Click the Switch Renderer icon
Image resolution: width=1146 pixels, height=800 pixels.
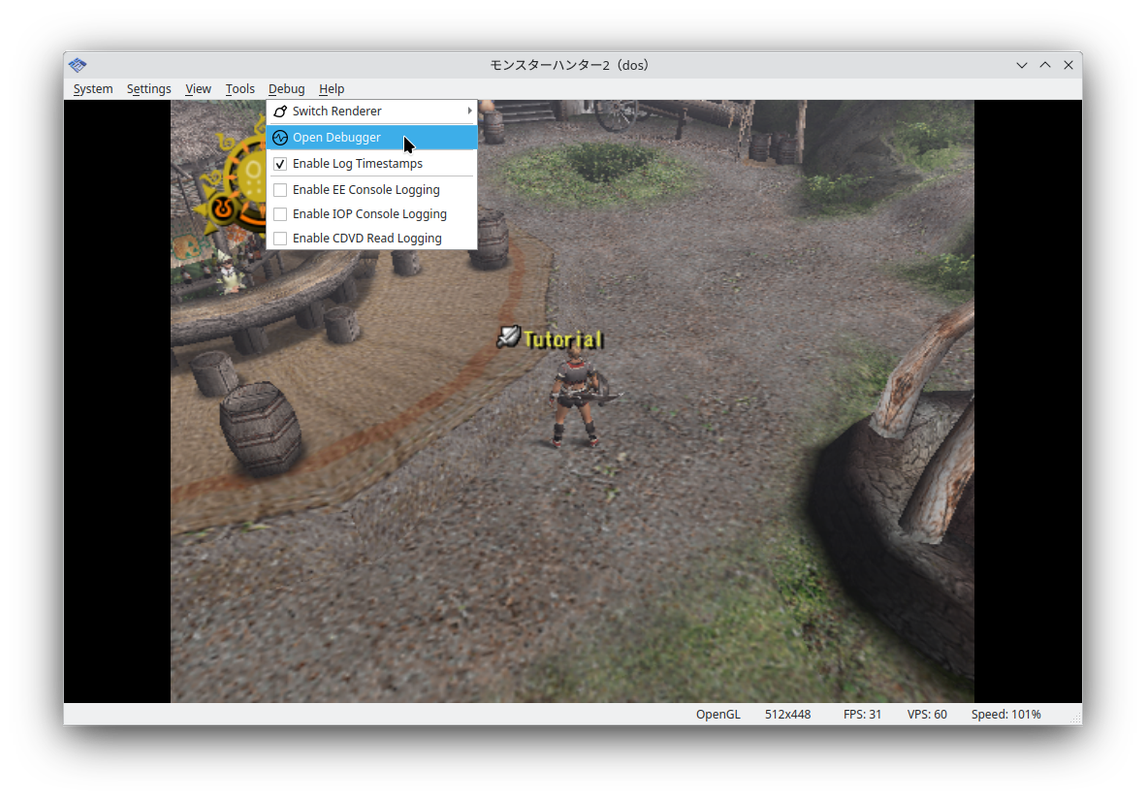point(280,111)
